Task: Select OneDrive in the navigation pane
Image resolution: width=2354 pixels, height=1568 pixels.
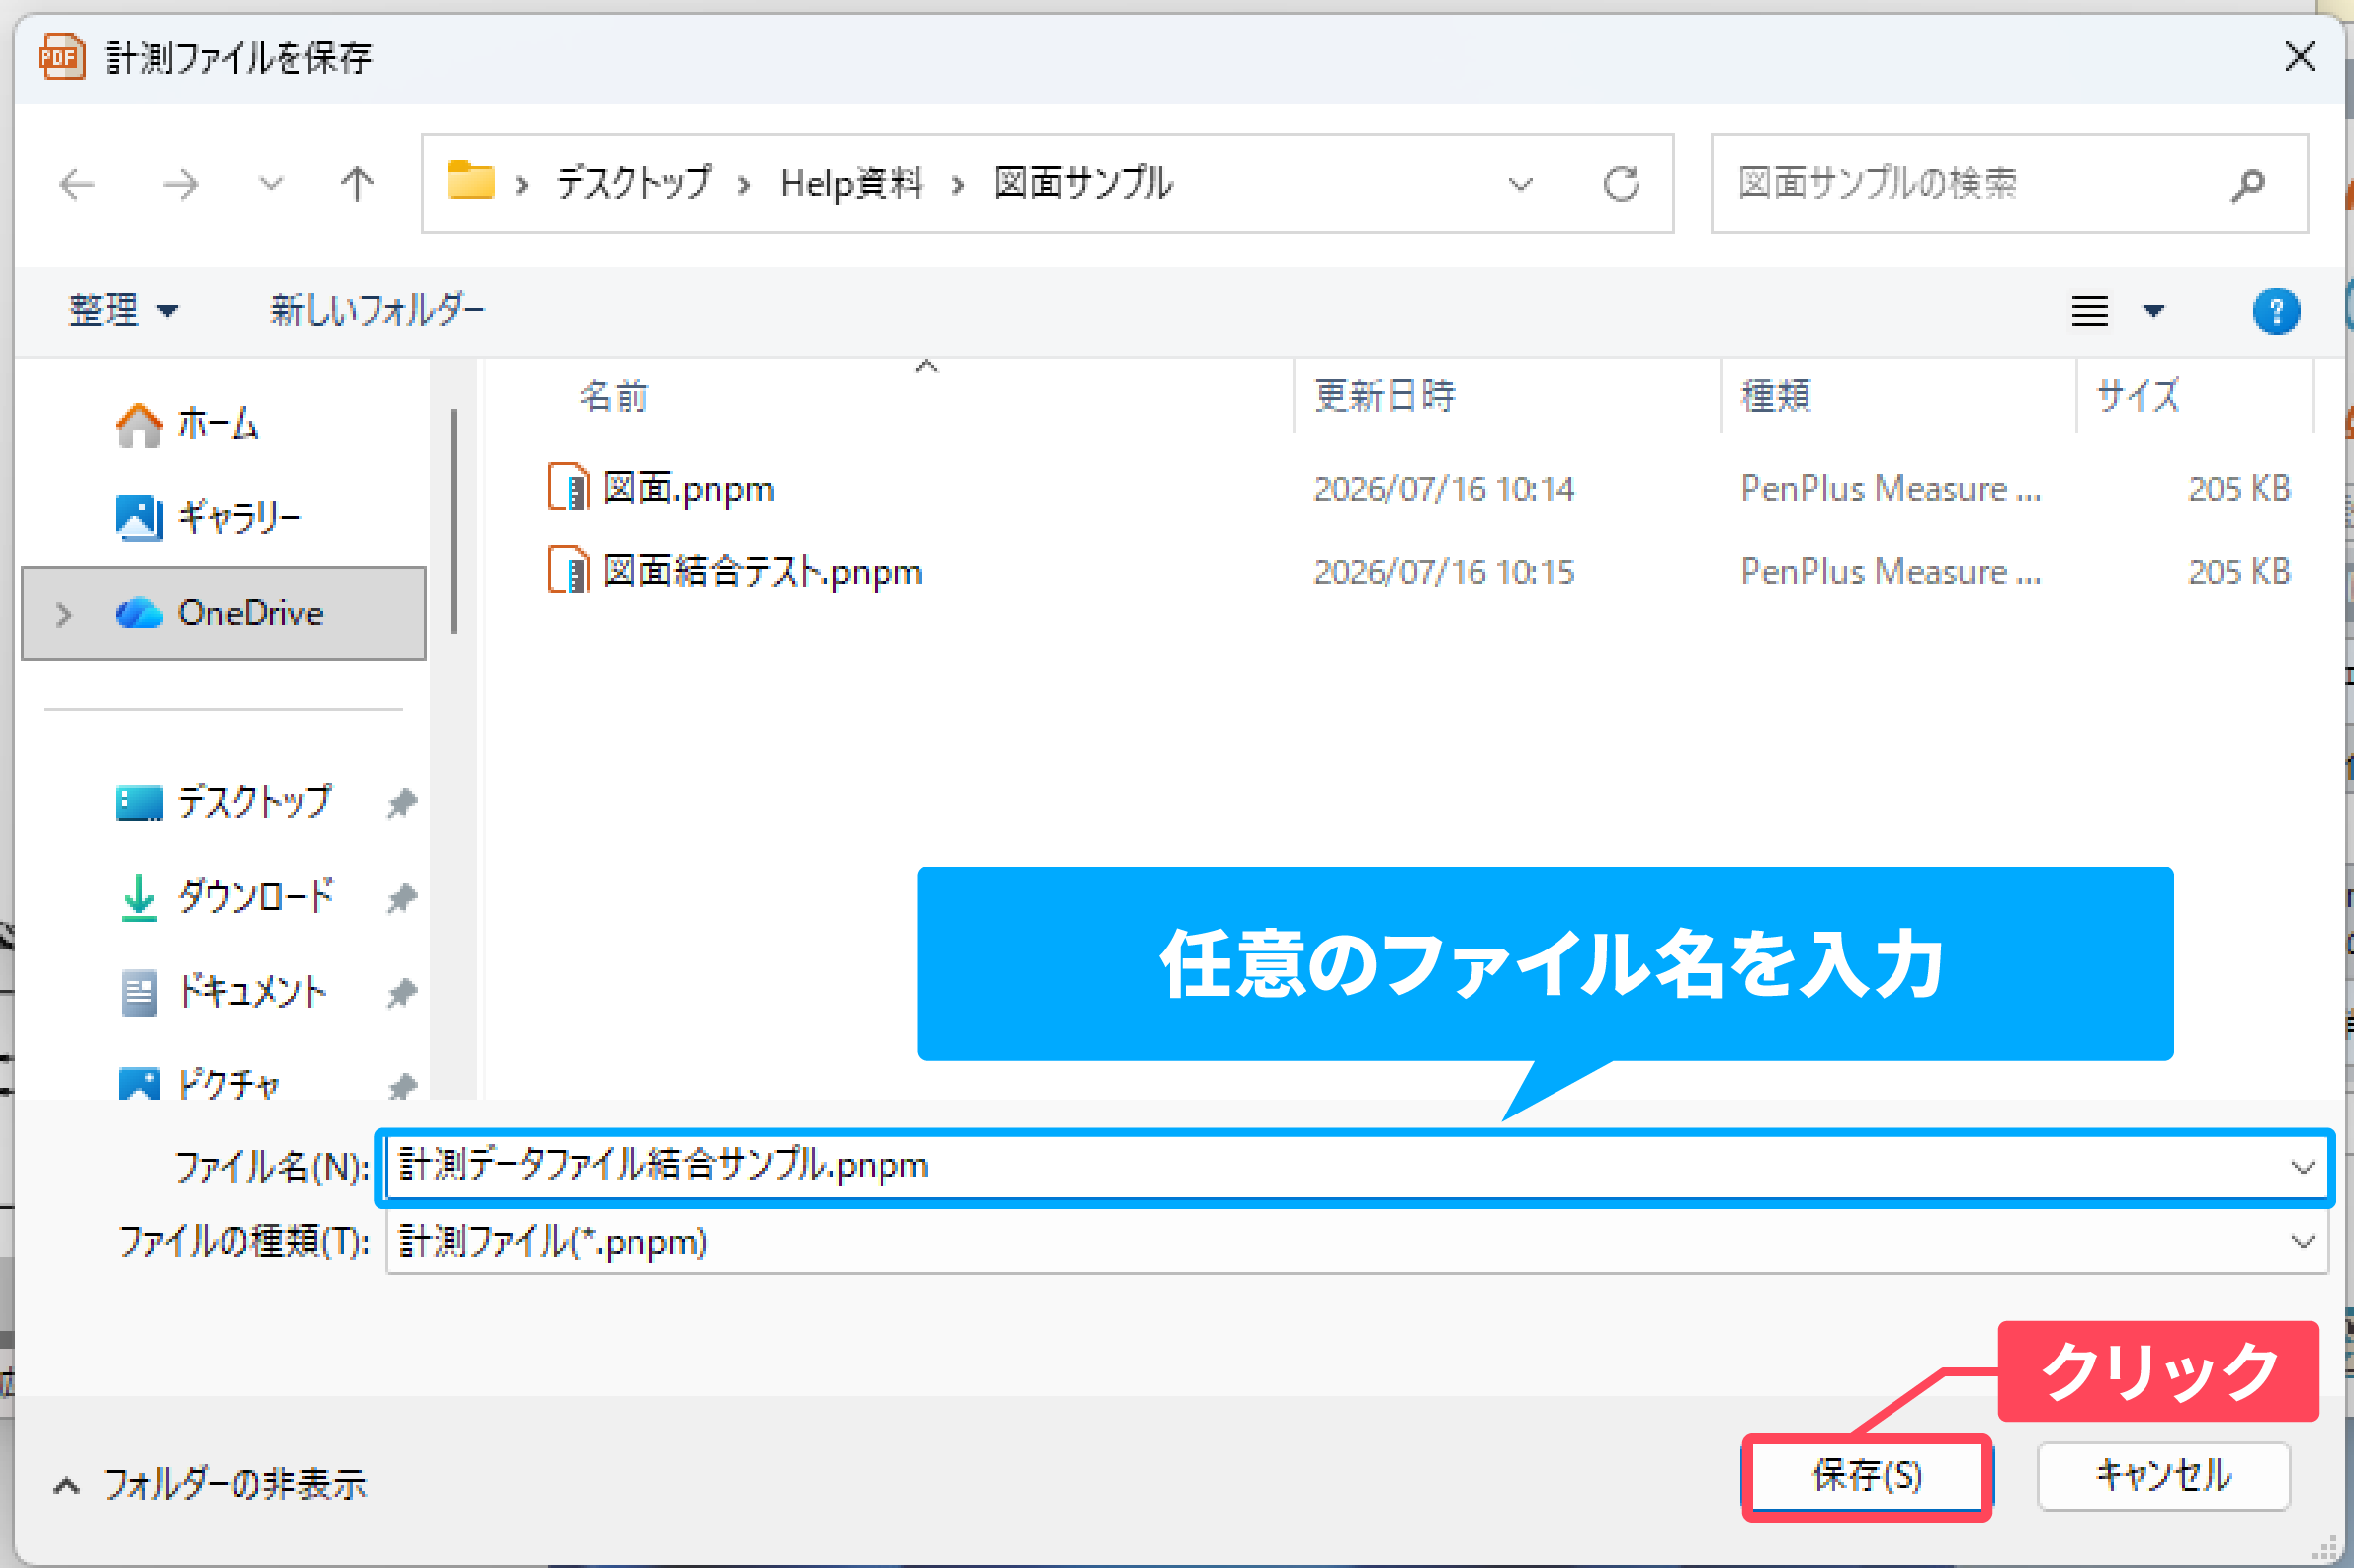Action: point(224,614)
